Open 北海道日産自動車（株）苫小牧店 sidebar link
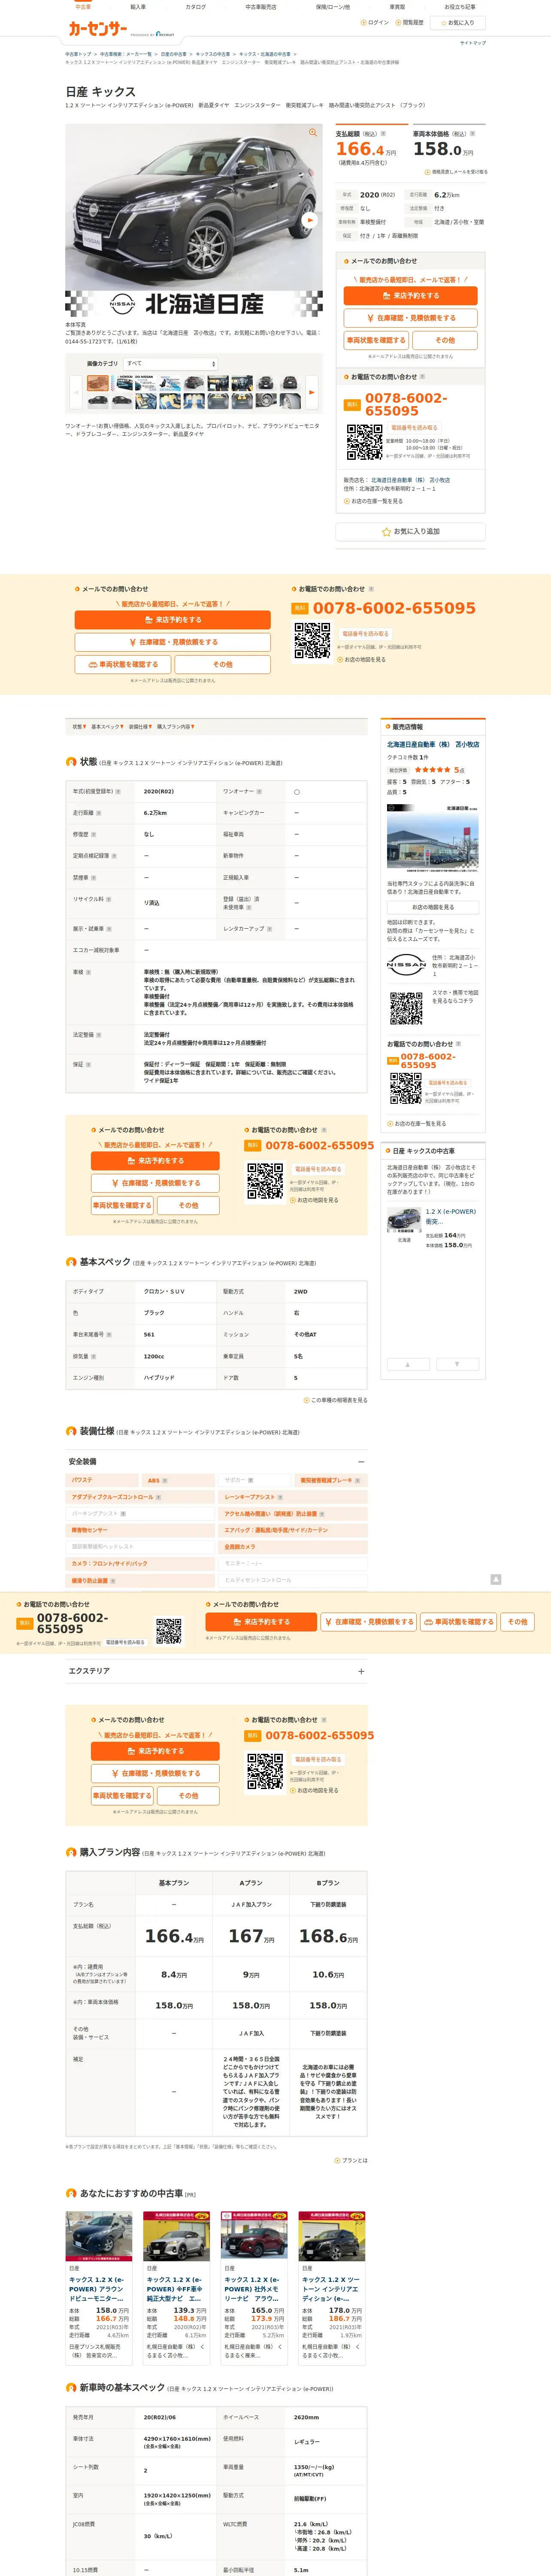 (433, 745)
